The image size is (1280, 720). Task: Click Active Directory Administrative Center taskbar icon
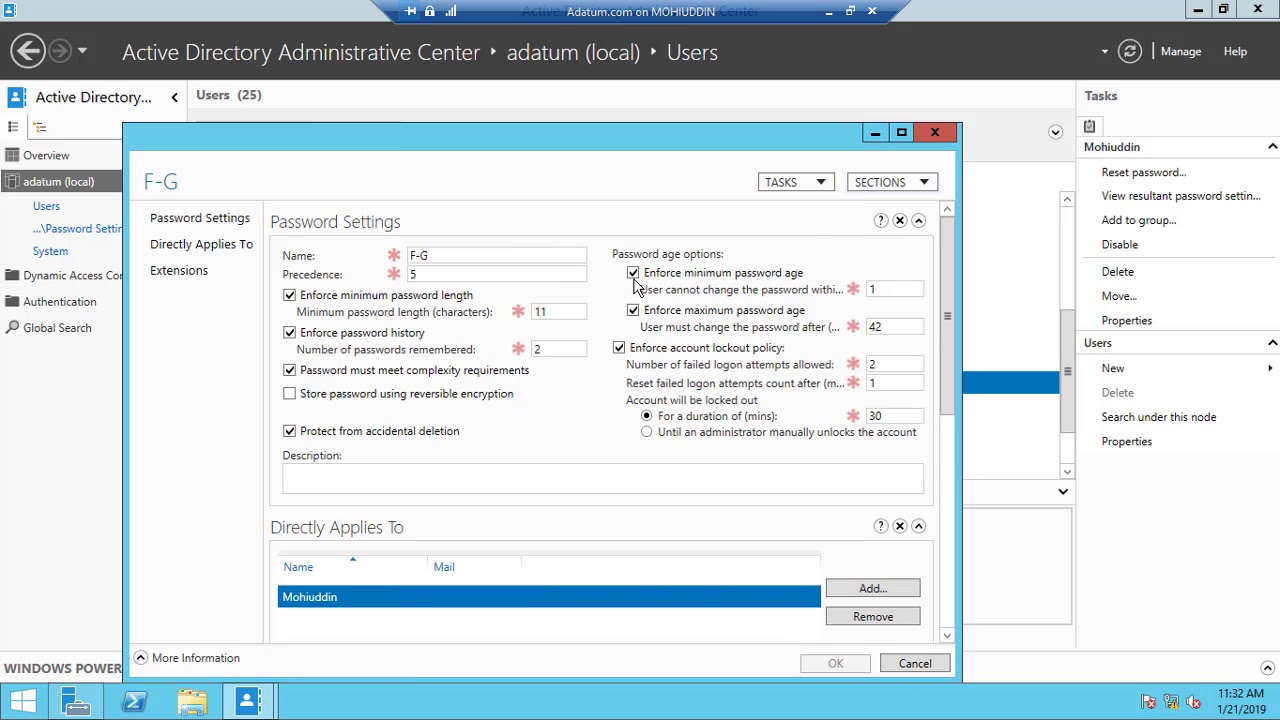(249, 702)
